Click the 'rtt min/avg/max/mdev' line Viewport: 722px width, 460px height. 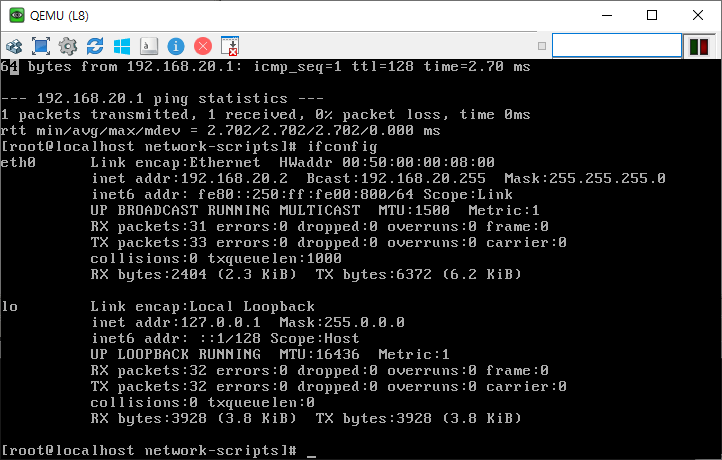point(221,130)
